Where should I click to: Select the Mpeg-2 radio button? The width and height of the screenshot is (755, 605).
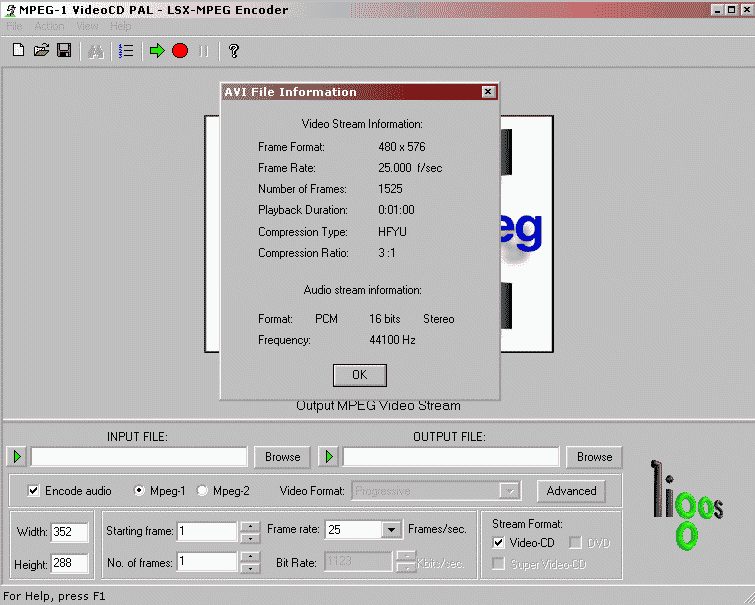click(202, 491)
